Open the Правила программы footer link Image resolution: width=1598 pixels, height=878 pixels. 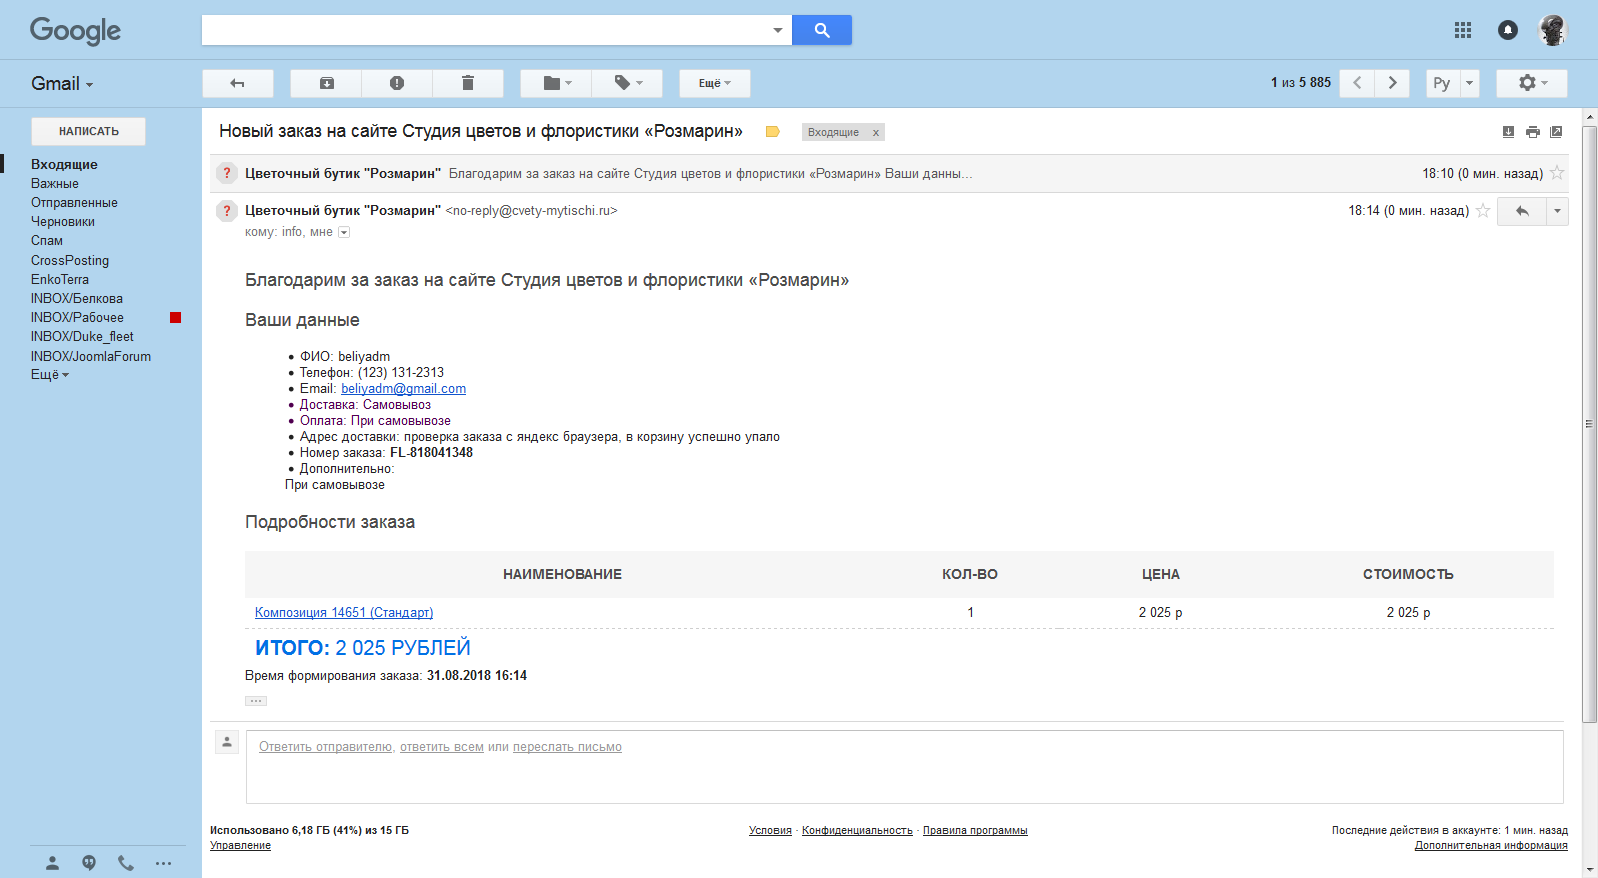pos(975,830)
